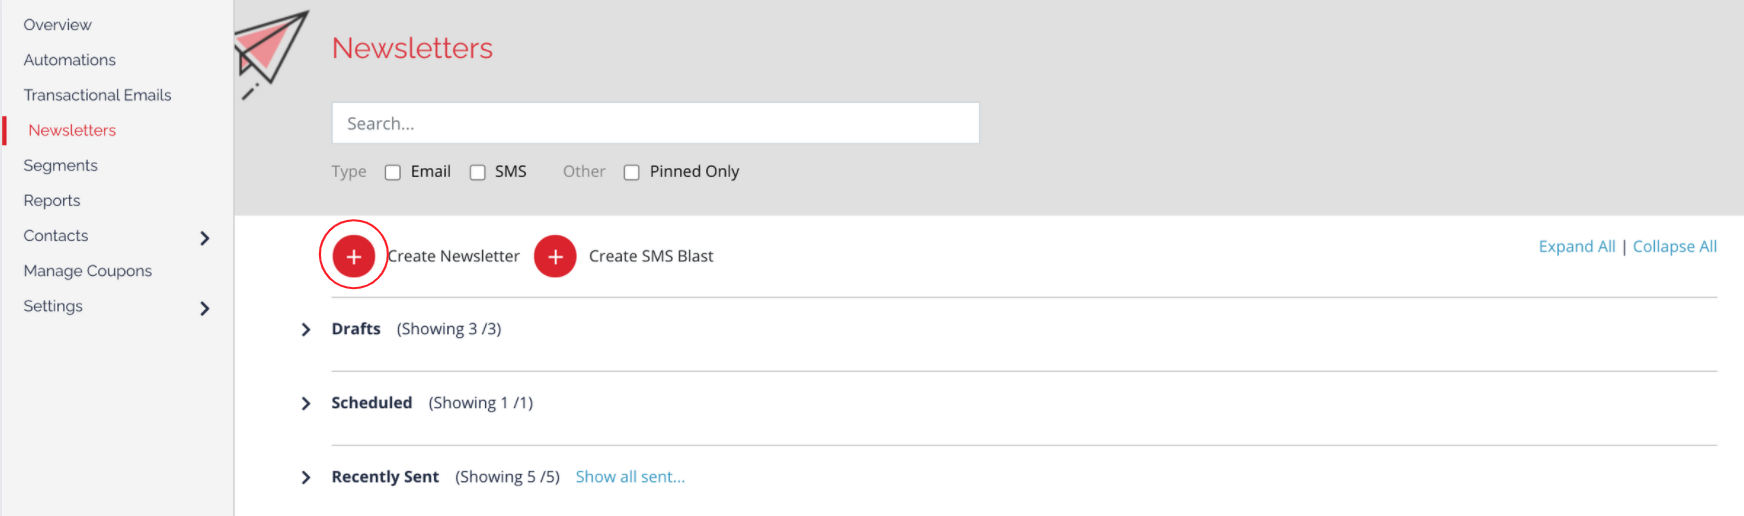Click the red Create Newsletter plus icon

[x=353, y=256]
